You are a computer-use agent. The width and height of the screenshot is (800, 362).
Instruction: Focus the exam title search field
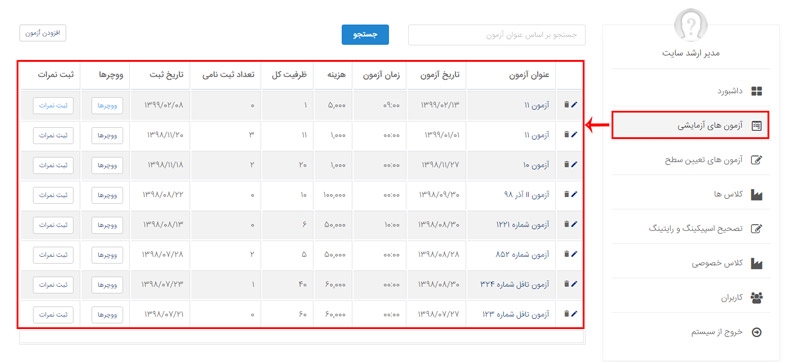pos(497,35)
